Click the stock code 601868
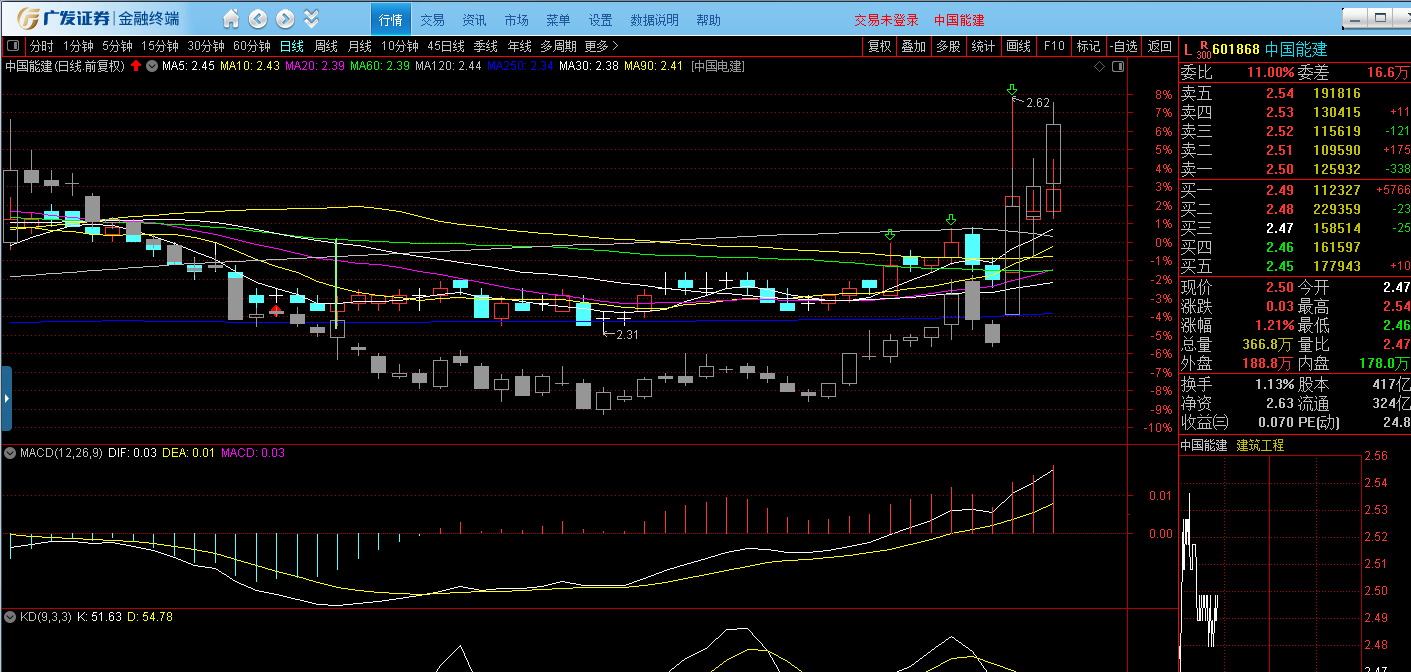1411x672 pixels. coord(1236,49)
